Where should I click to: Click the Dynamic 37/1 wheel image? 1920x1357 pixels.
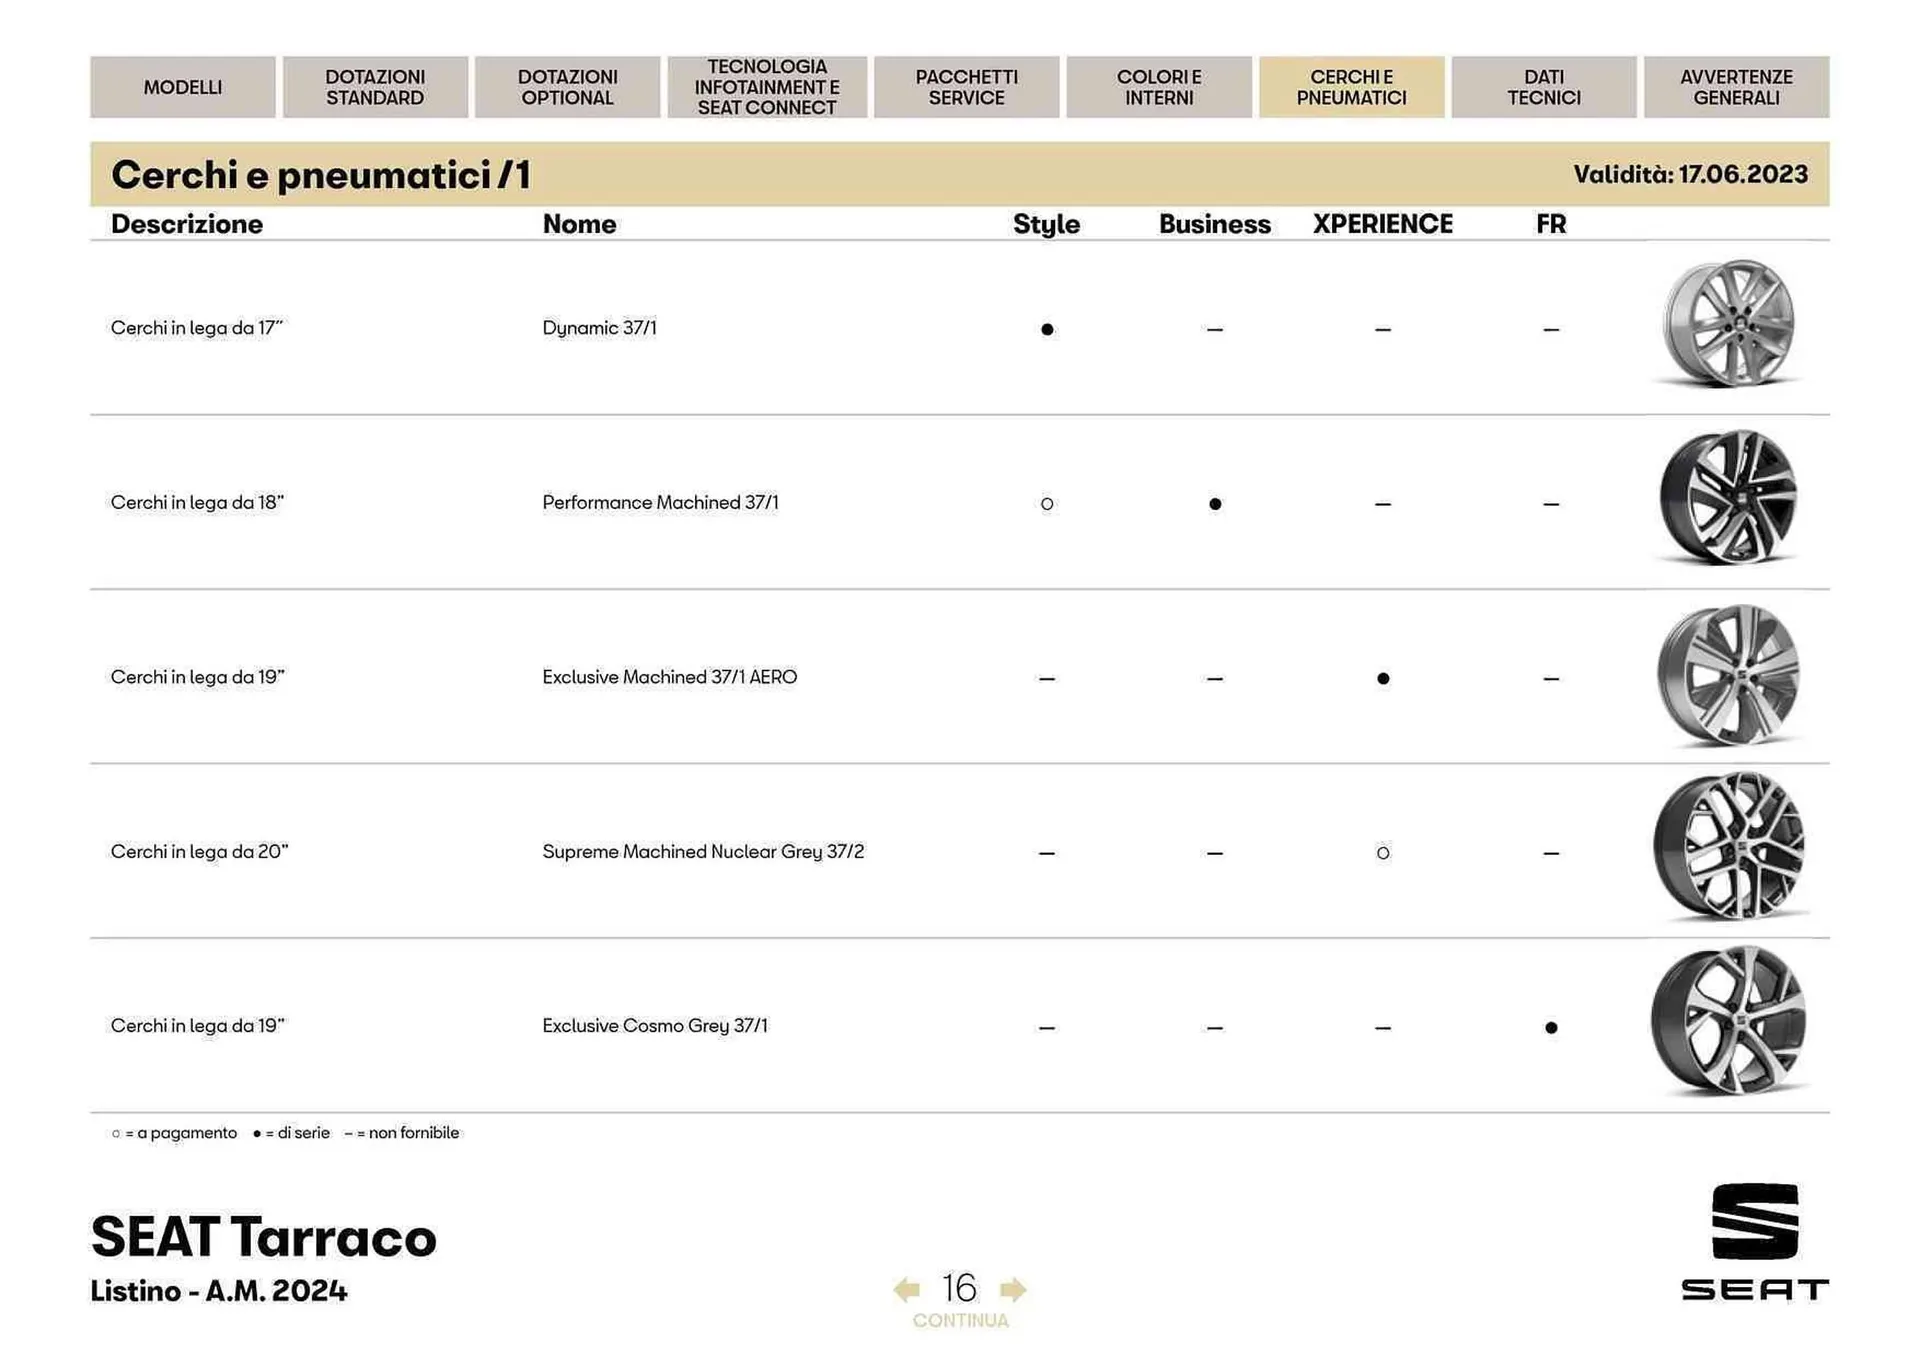click(x=1729, y=323)
